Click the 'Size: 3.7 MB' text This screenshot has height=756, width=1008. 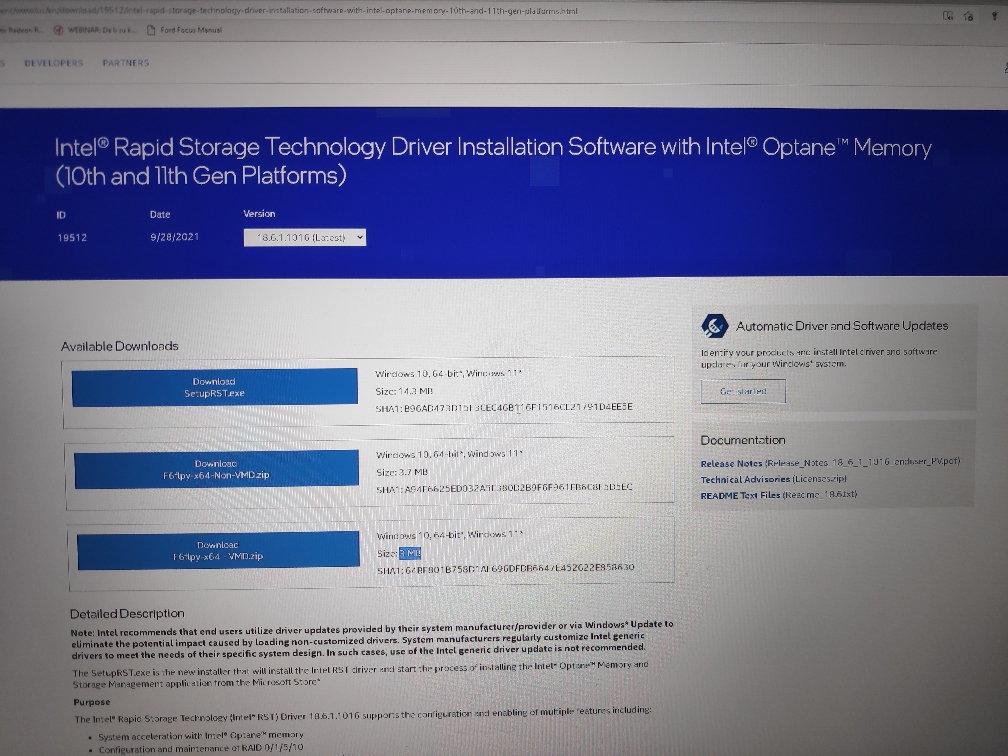[x=402, y=472]
